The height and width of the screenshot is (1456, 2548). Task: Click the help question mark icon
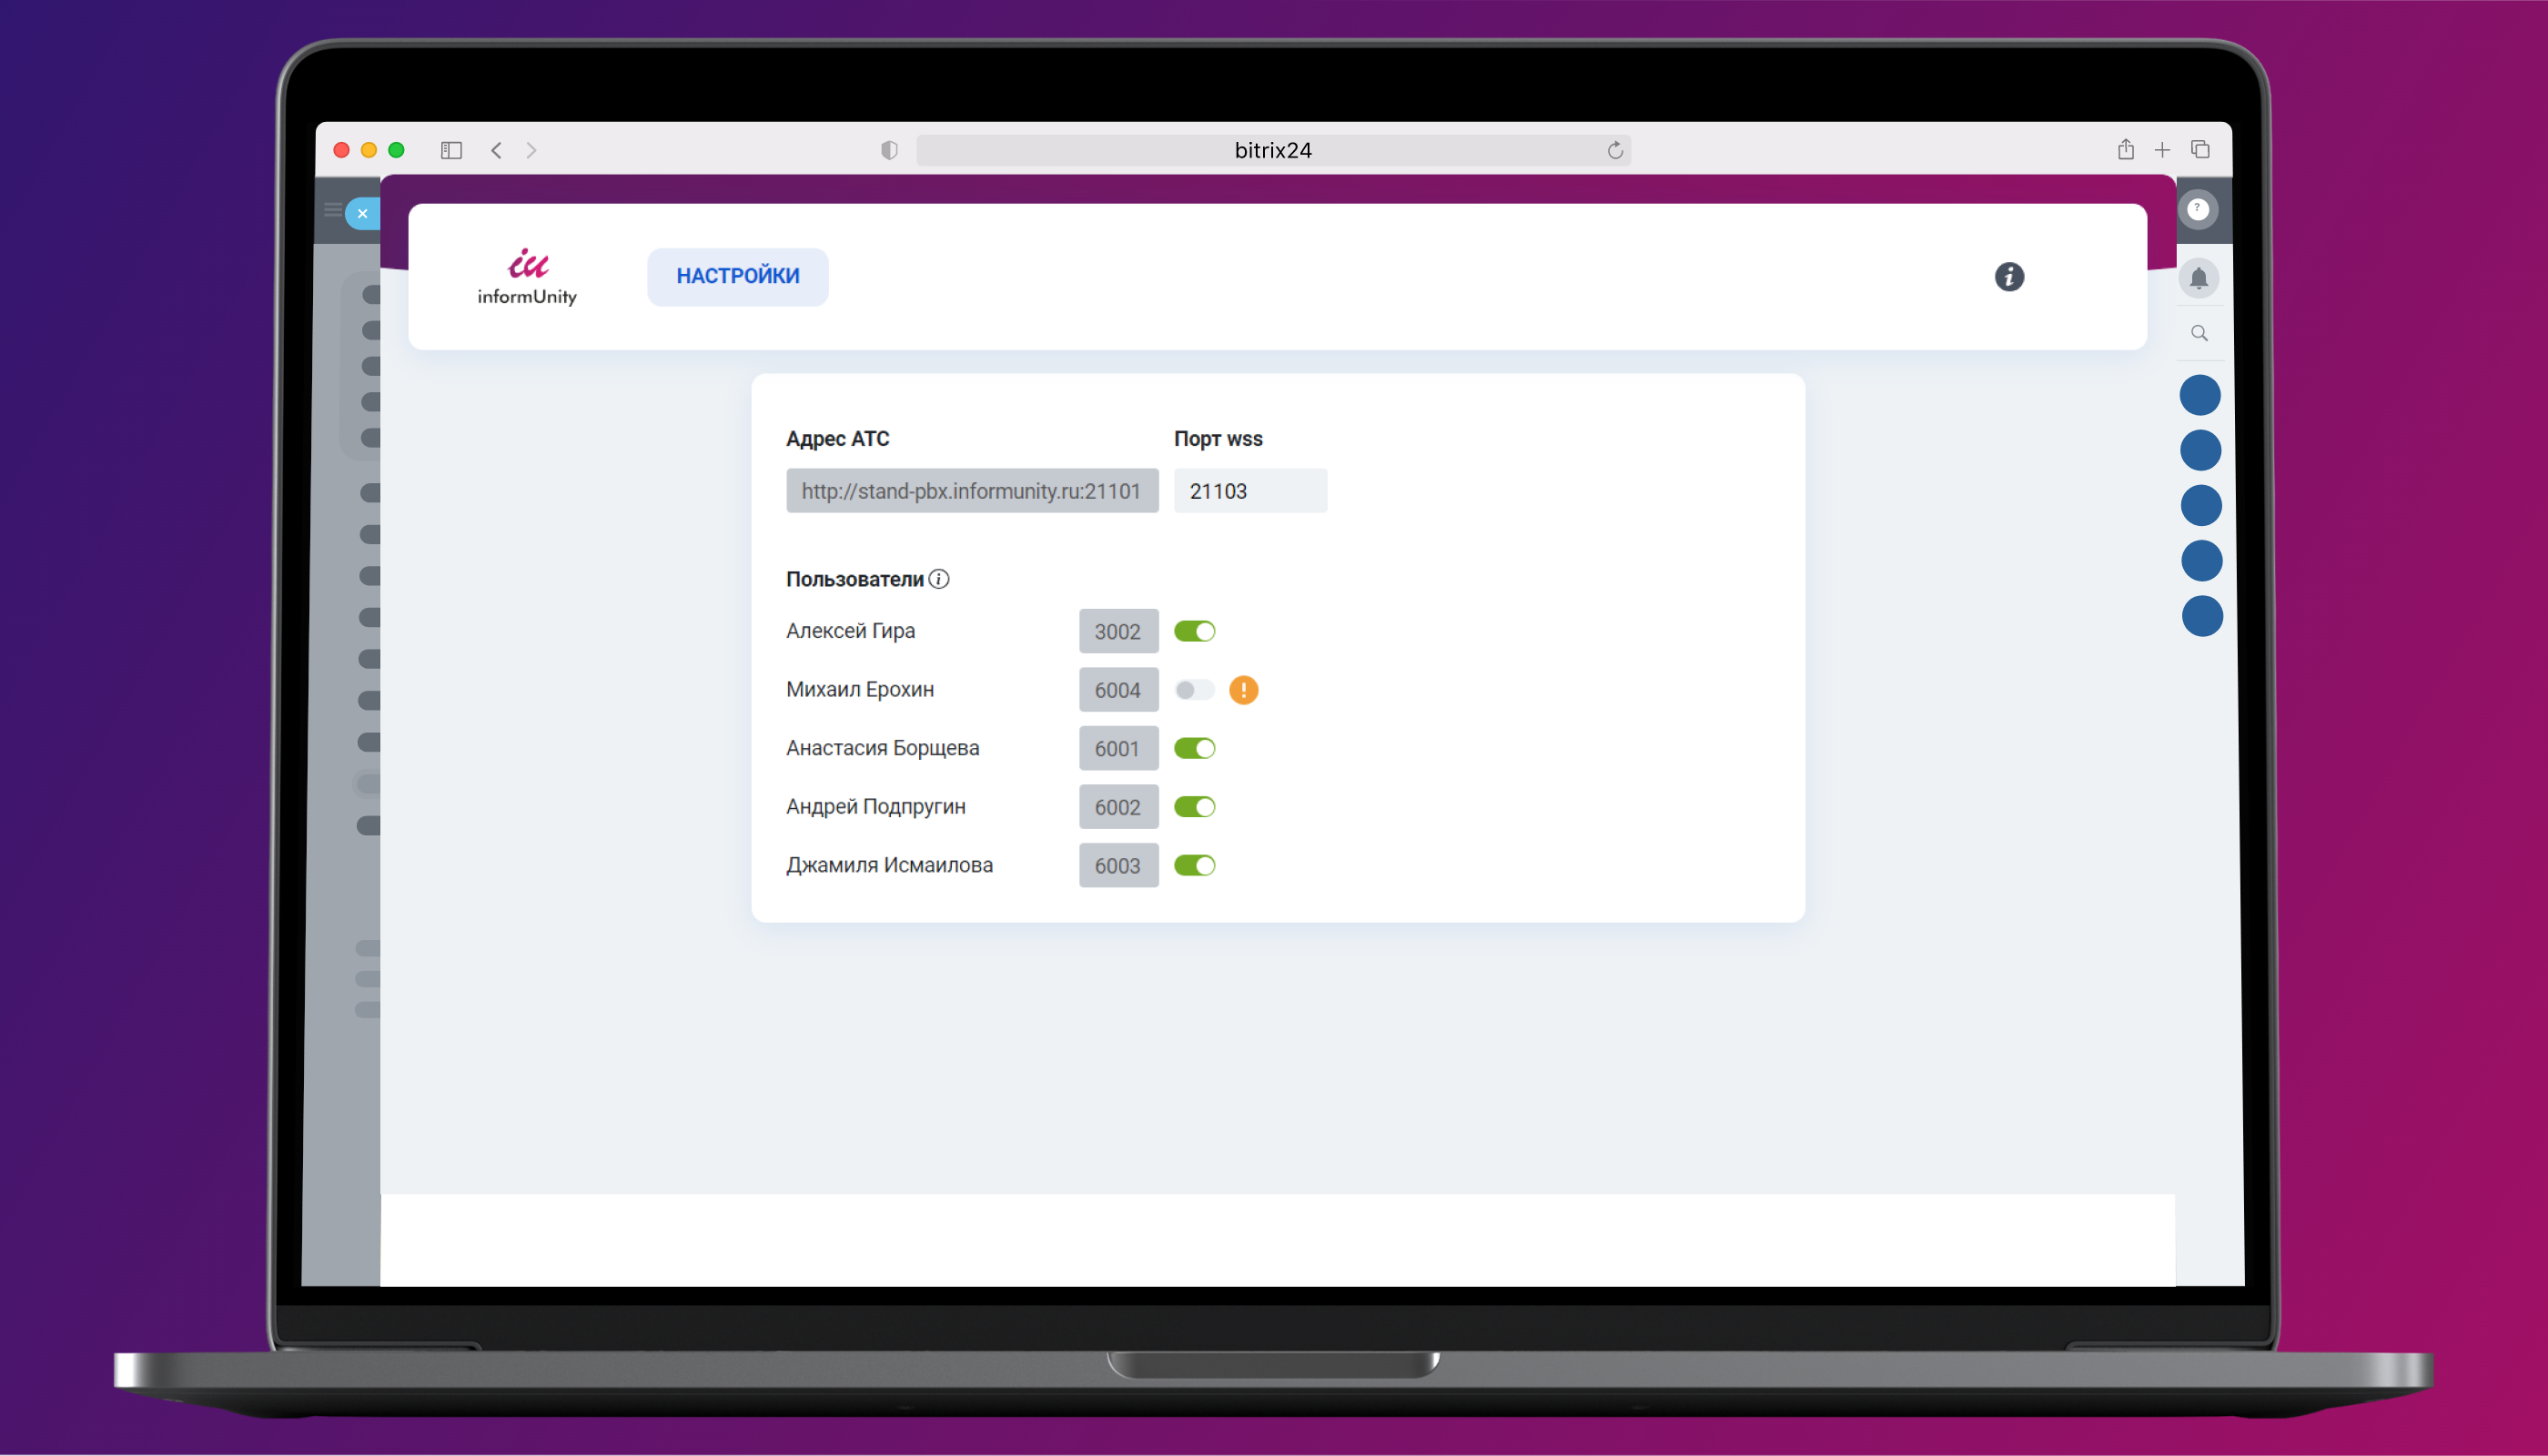[2197, 209]
